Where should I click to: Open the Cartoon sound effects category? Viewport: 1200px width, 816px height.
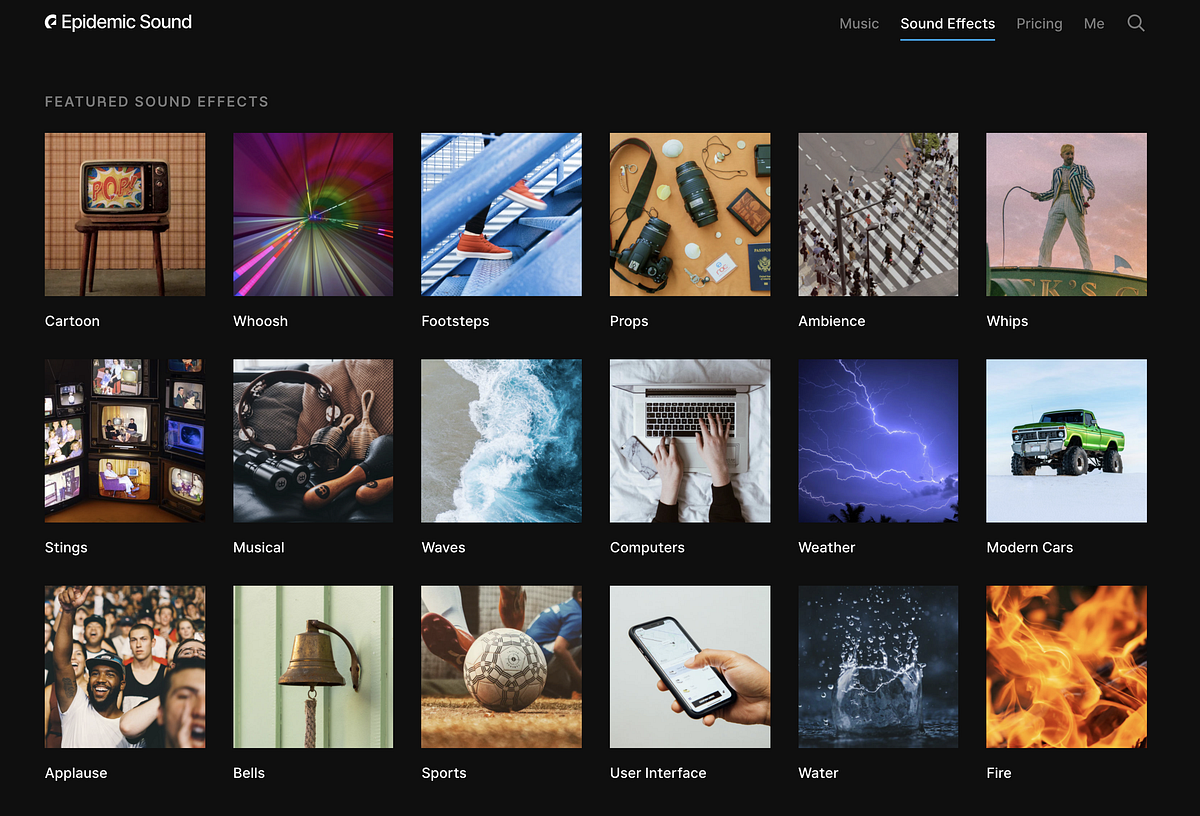[x=124, y=214]
